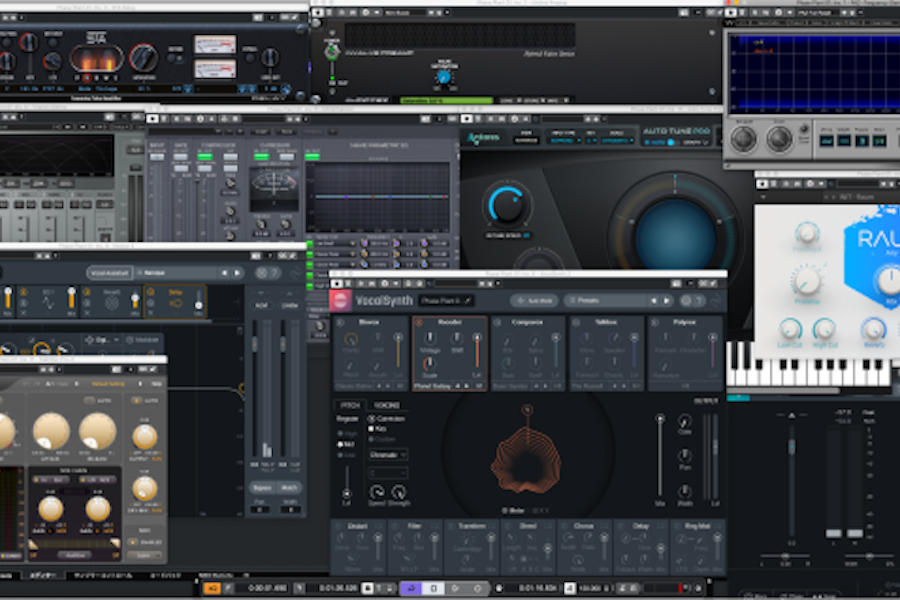Toggle the Vocoder module power icon
Image resolution: width=900 pixels, height=600 pixels.
click(417, 324)
